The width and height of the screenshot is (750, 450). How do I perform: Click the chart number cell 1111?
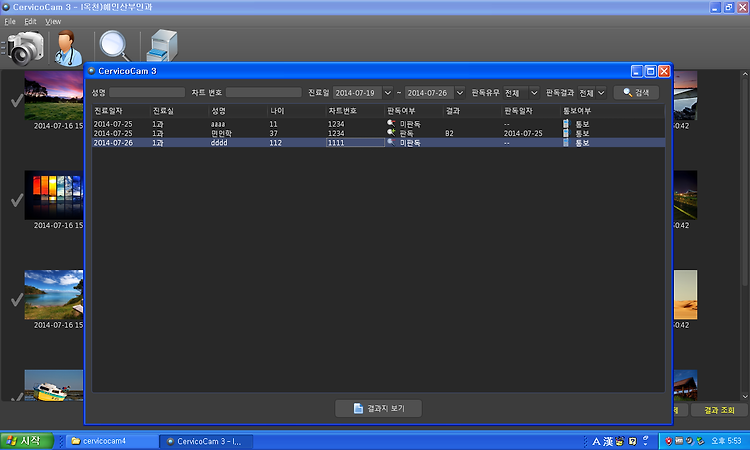[355, 143]
